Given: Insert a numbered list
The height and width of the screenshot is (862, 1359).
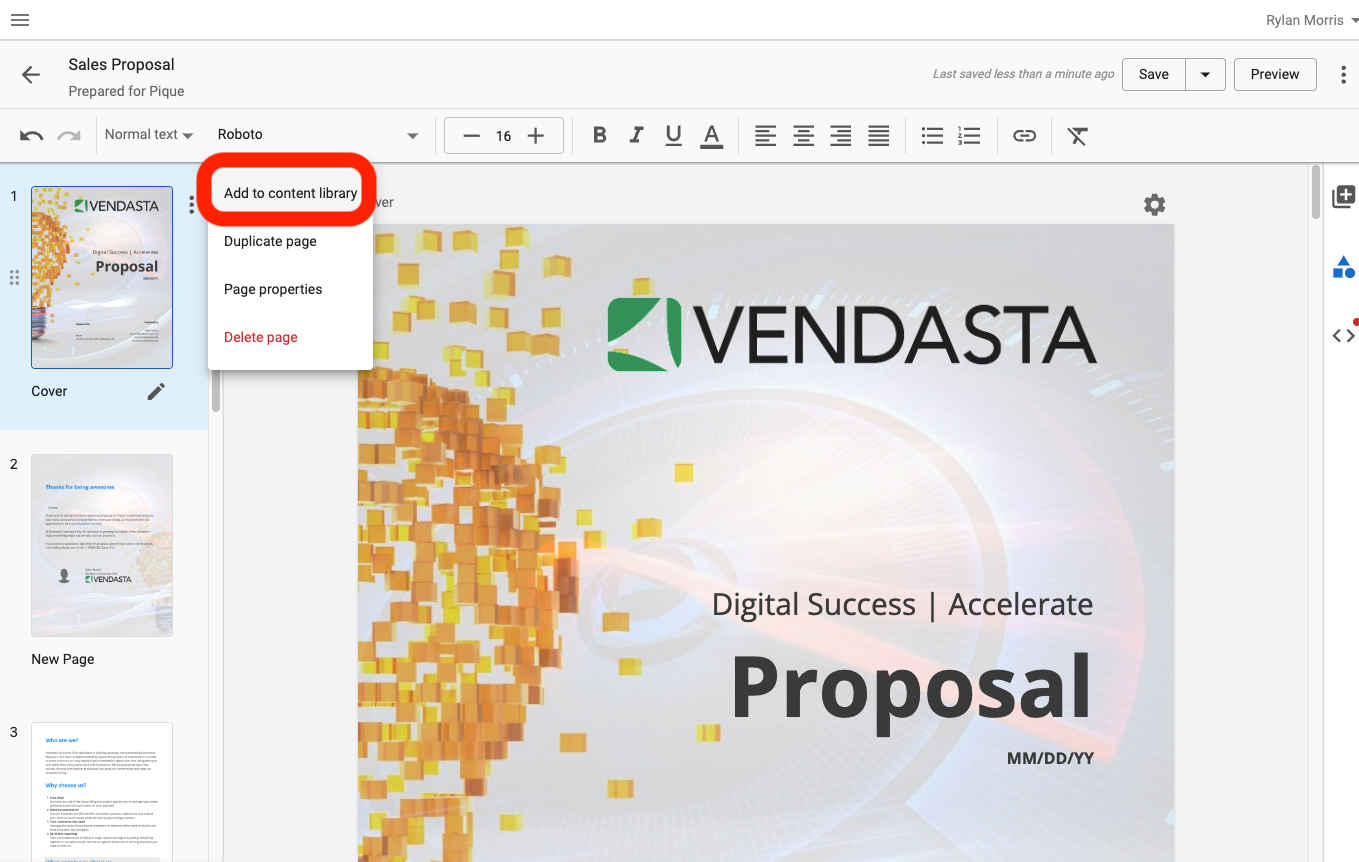Looking at the screenshot, I should (x=969, y=136).
